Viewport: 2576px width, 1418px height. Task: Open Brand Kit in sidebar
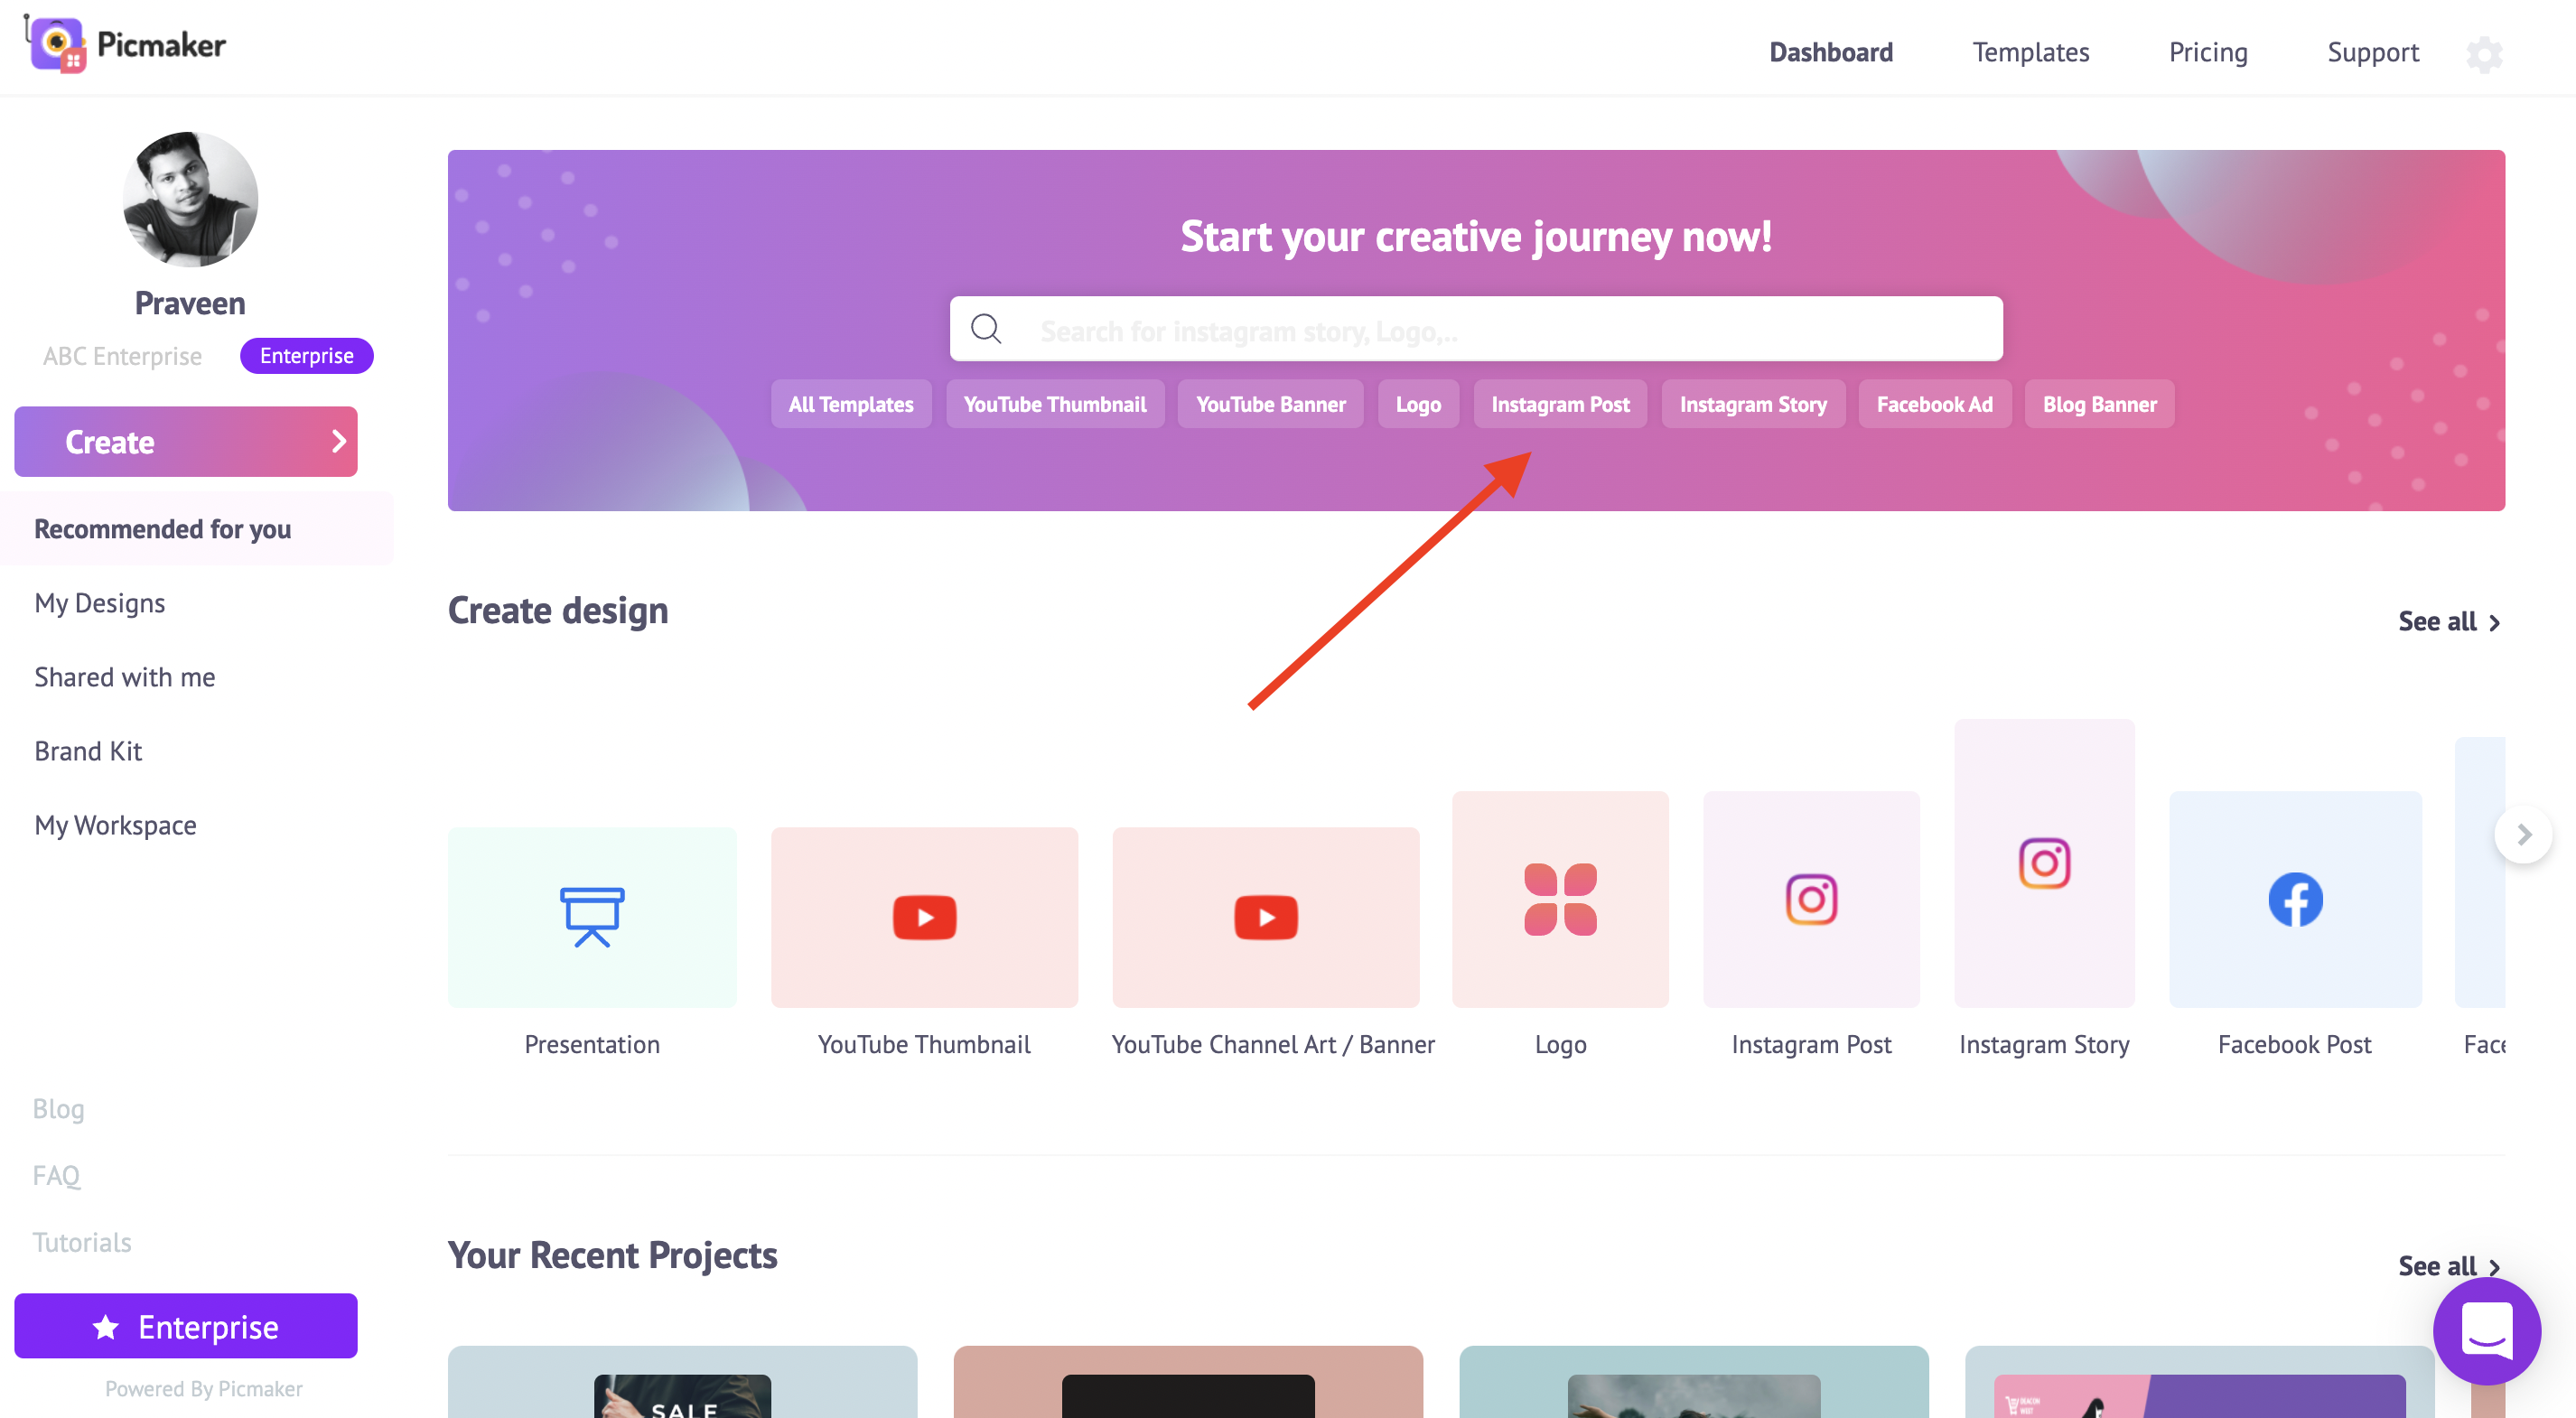point(88,750)
